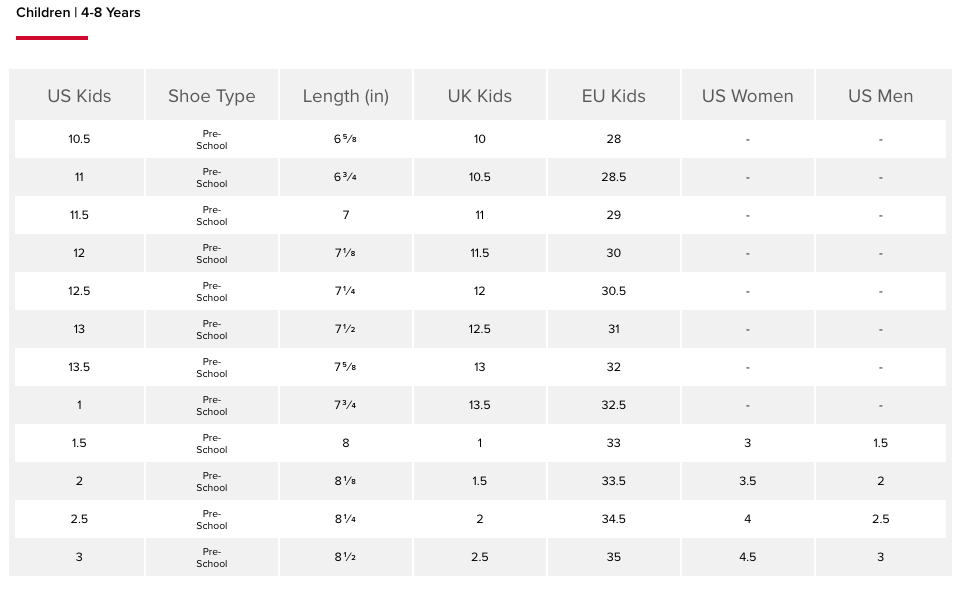Select the Children 4-8 Years tab

[x=78, y=13]
